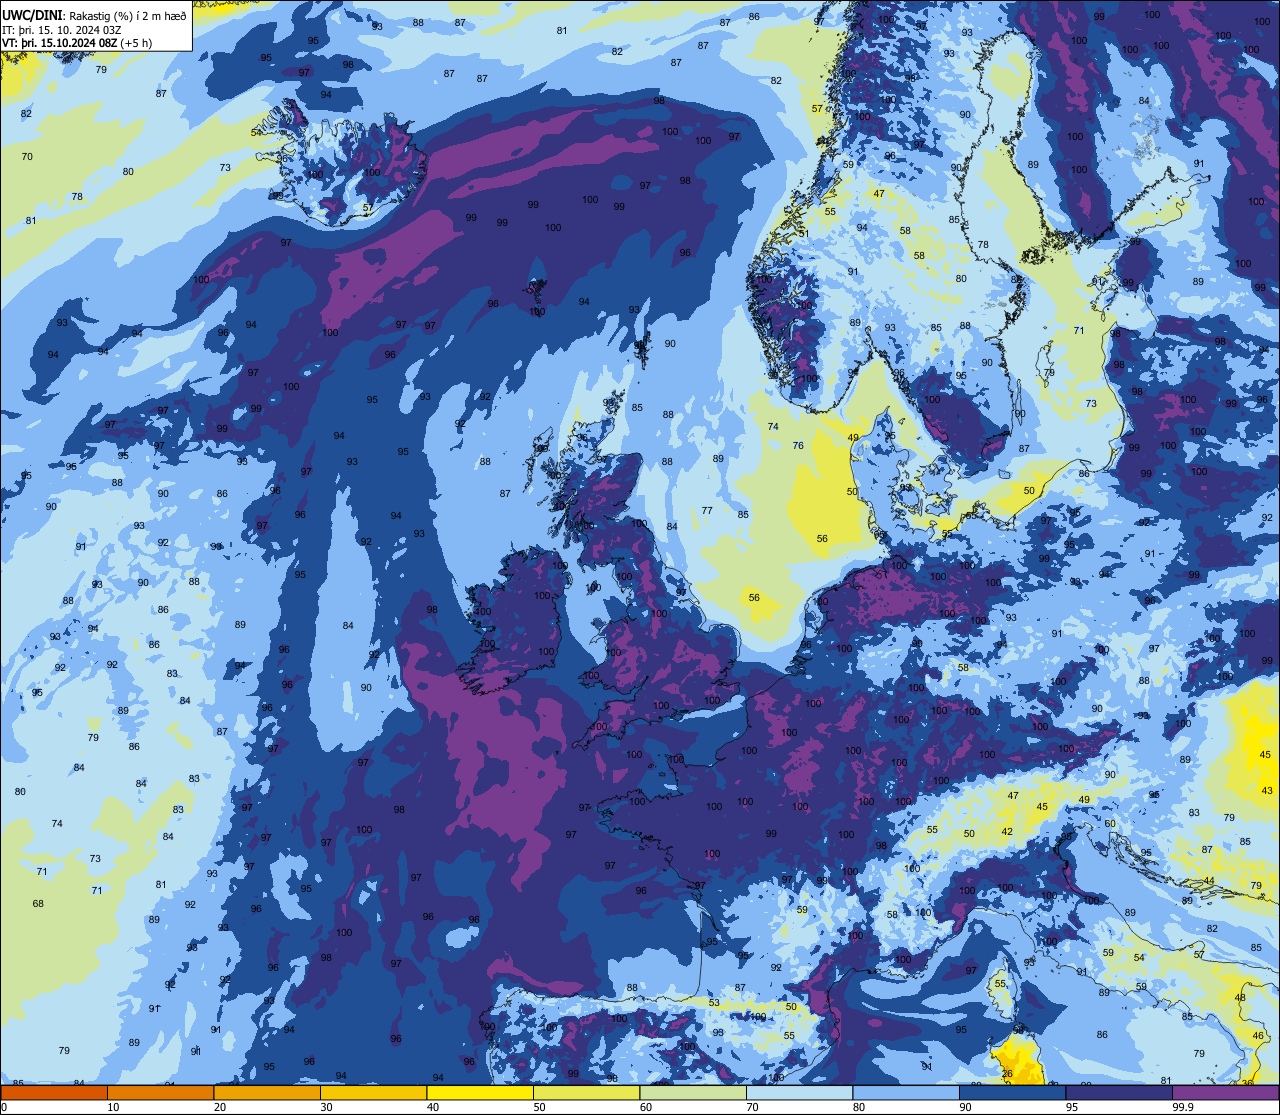Click the map value '46' in southern Italy
Screen dimensions: 1280x1115
coord(1258,1036)
